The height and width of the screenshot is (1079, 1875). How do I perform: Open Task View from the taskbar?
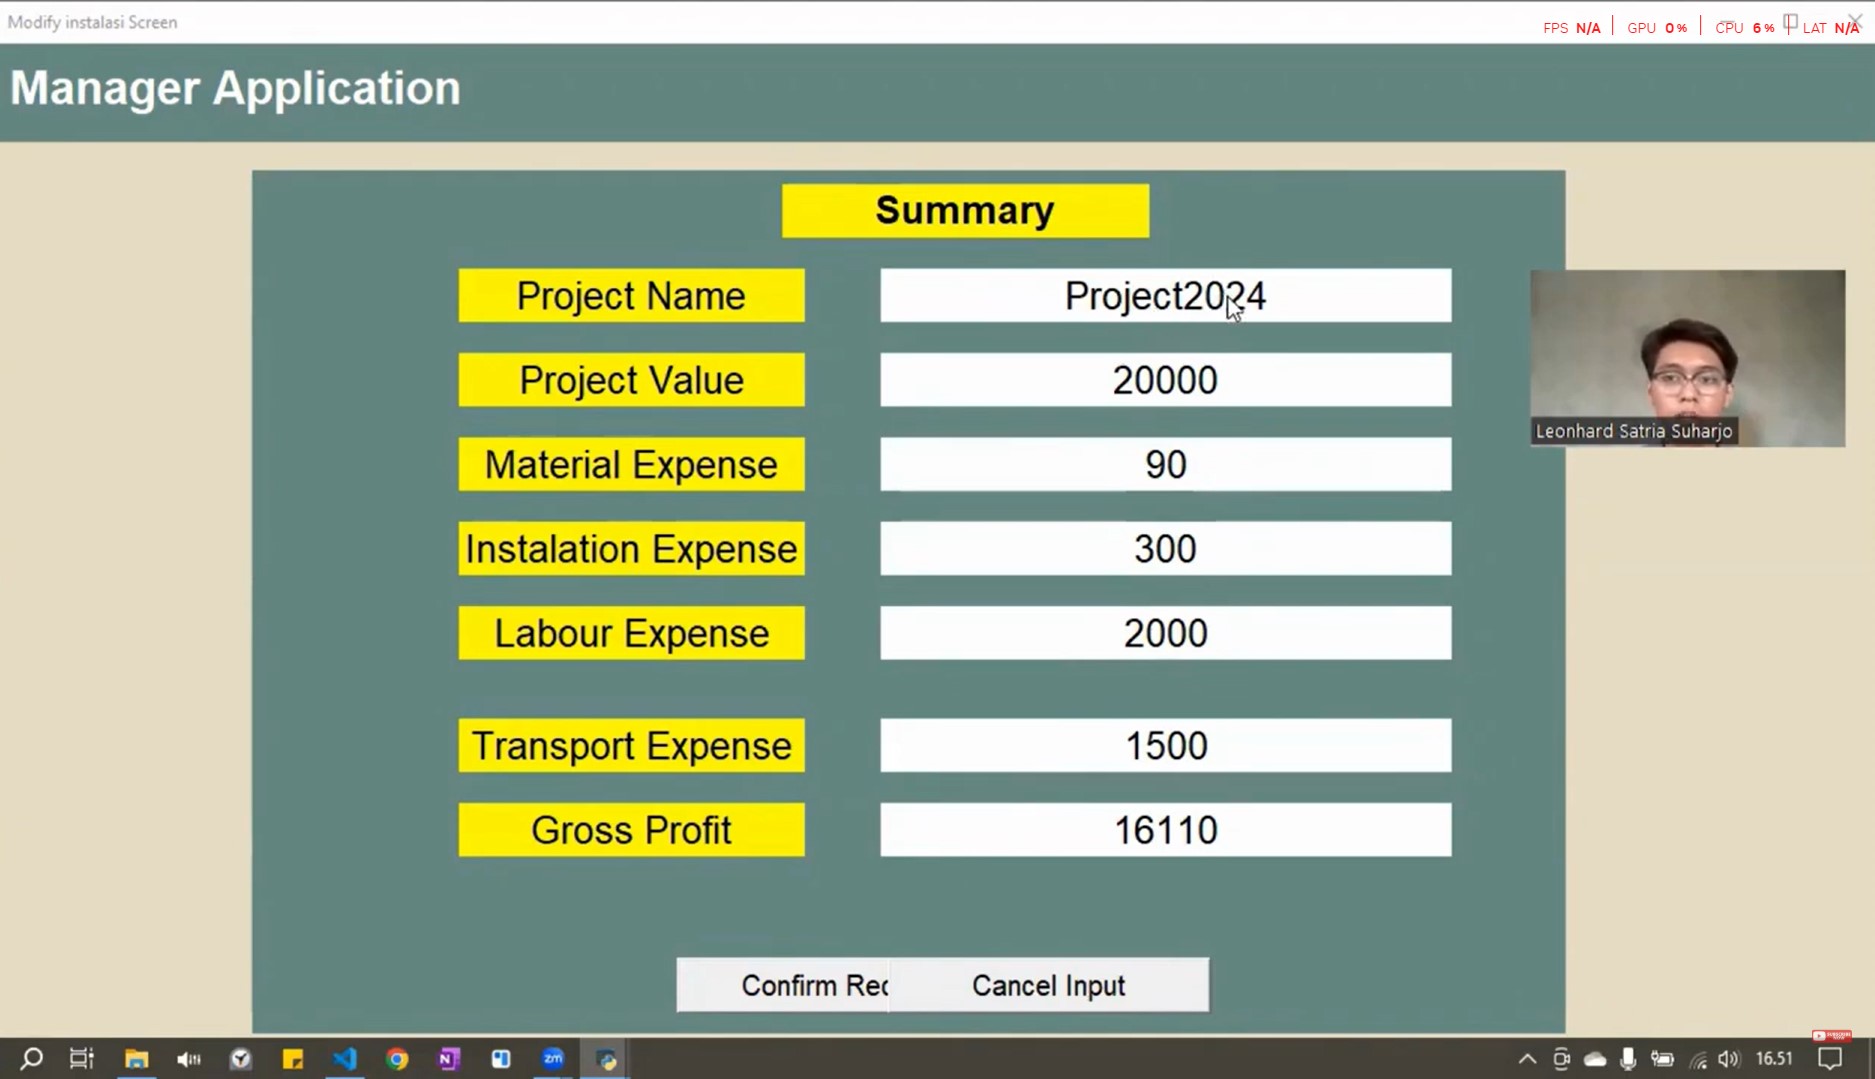coord(82,1058)
